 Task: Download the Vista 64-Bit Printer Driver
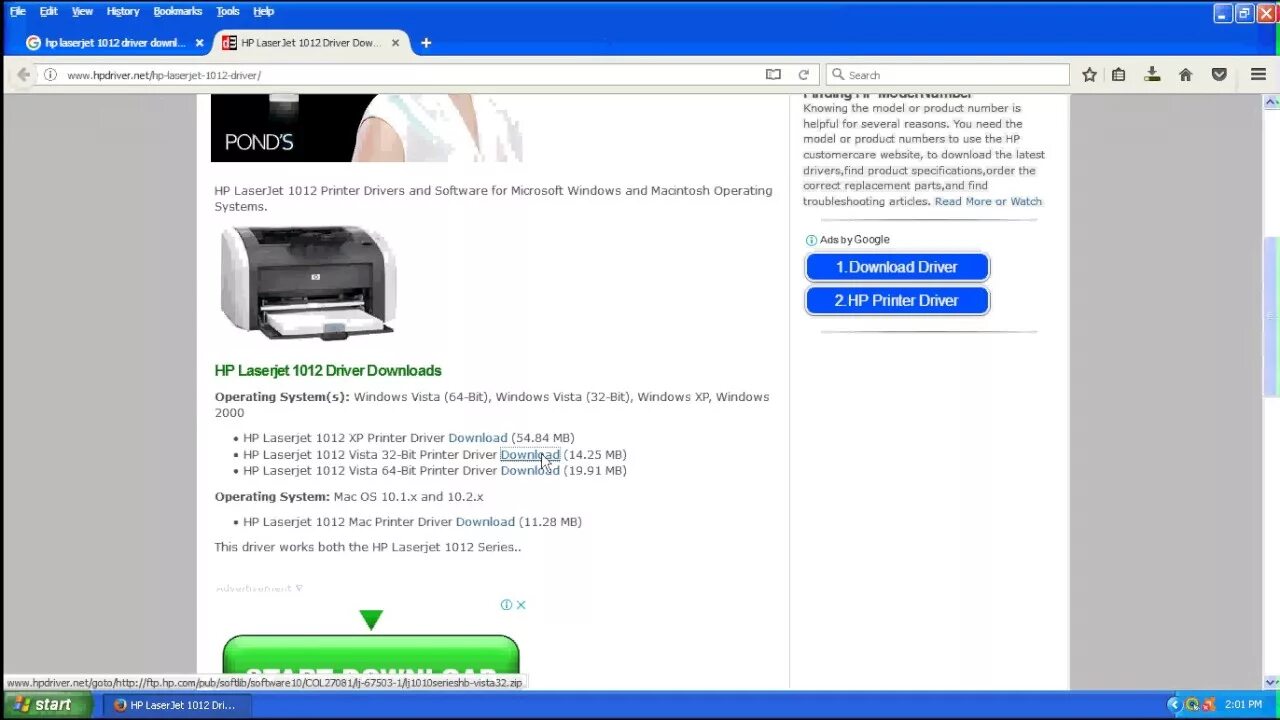(x=530, y=470)
